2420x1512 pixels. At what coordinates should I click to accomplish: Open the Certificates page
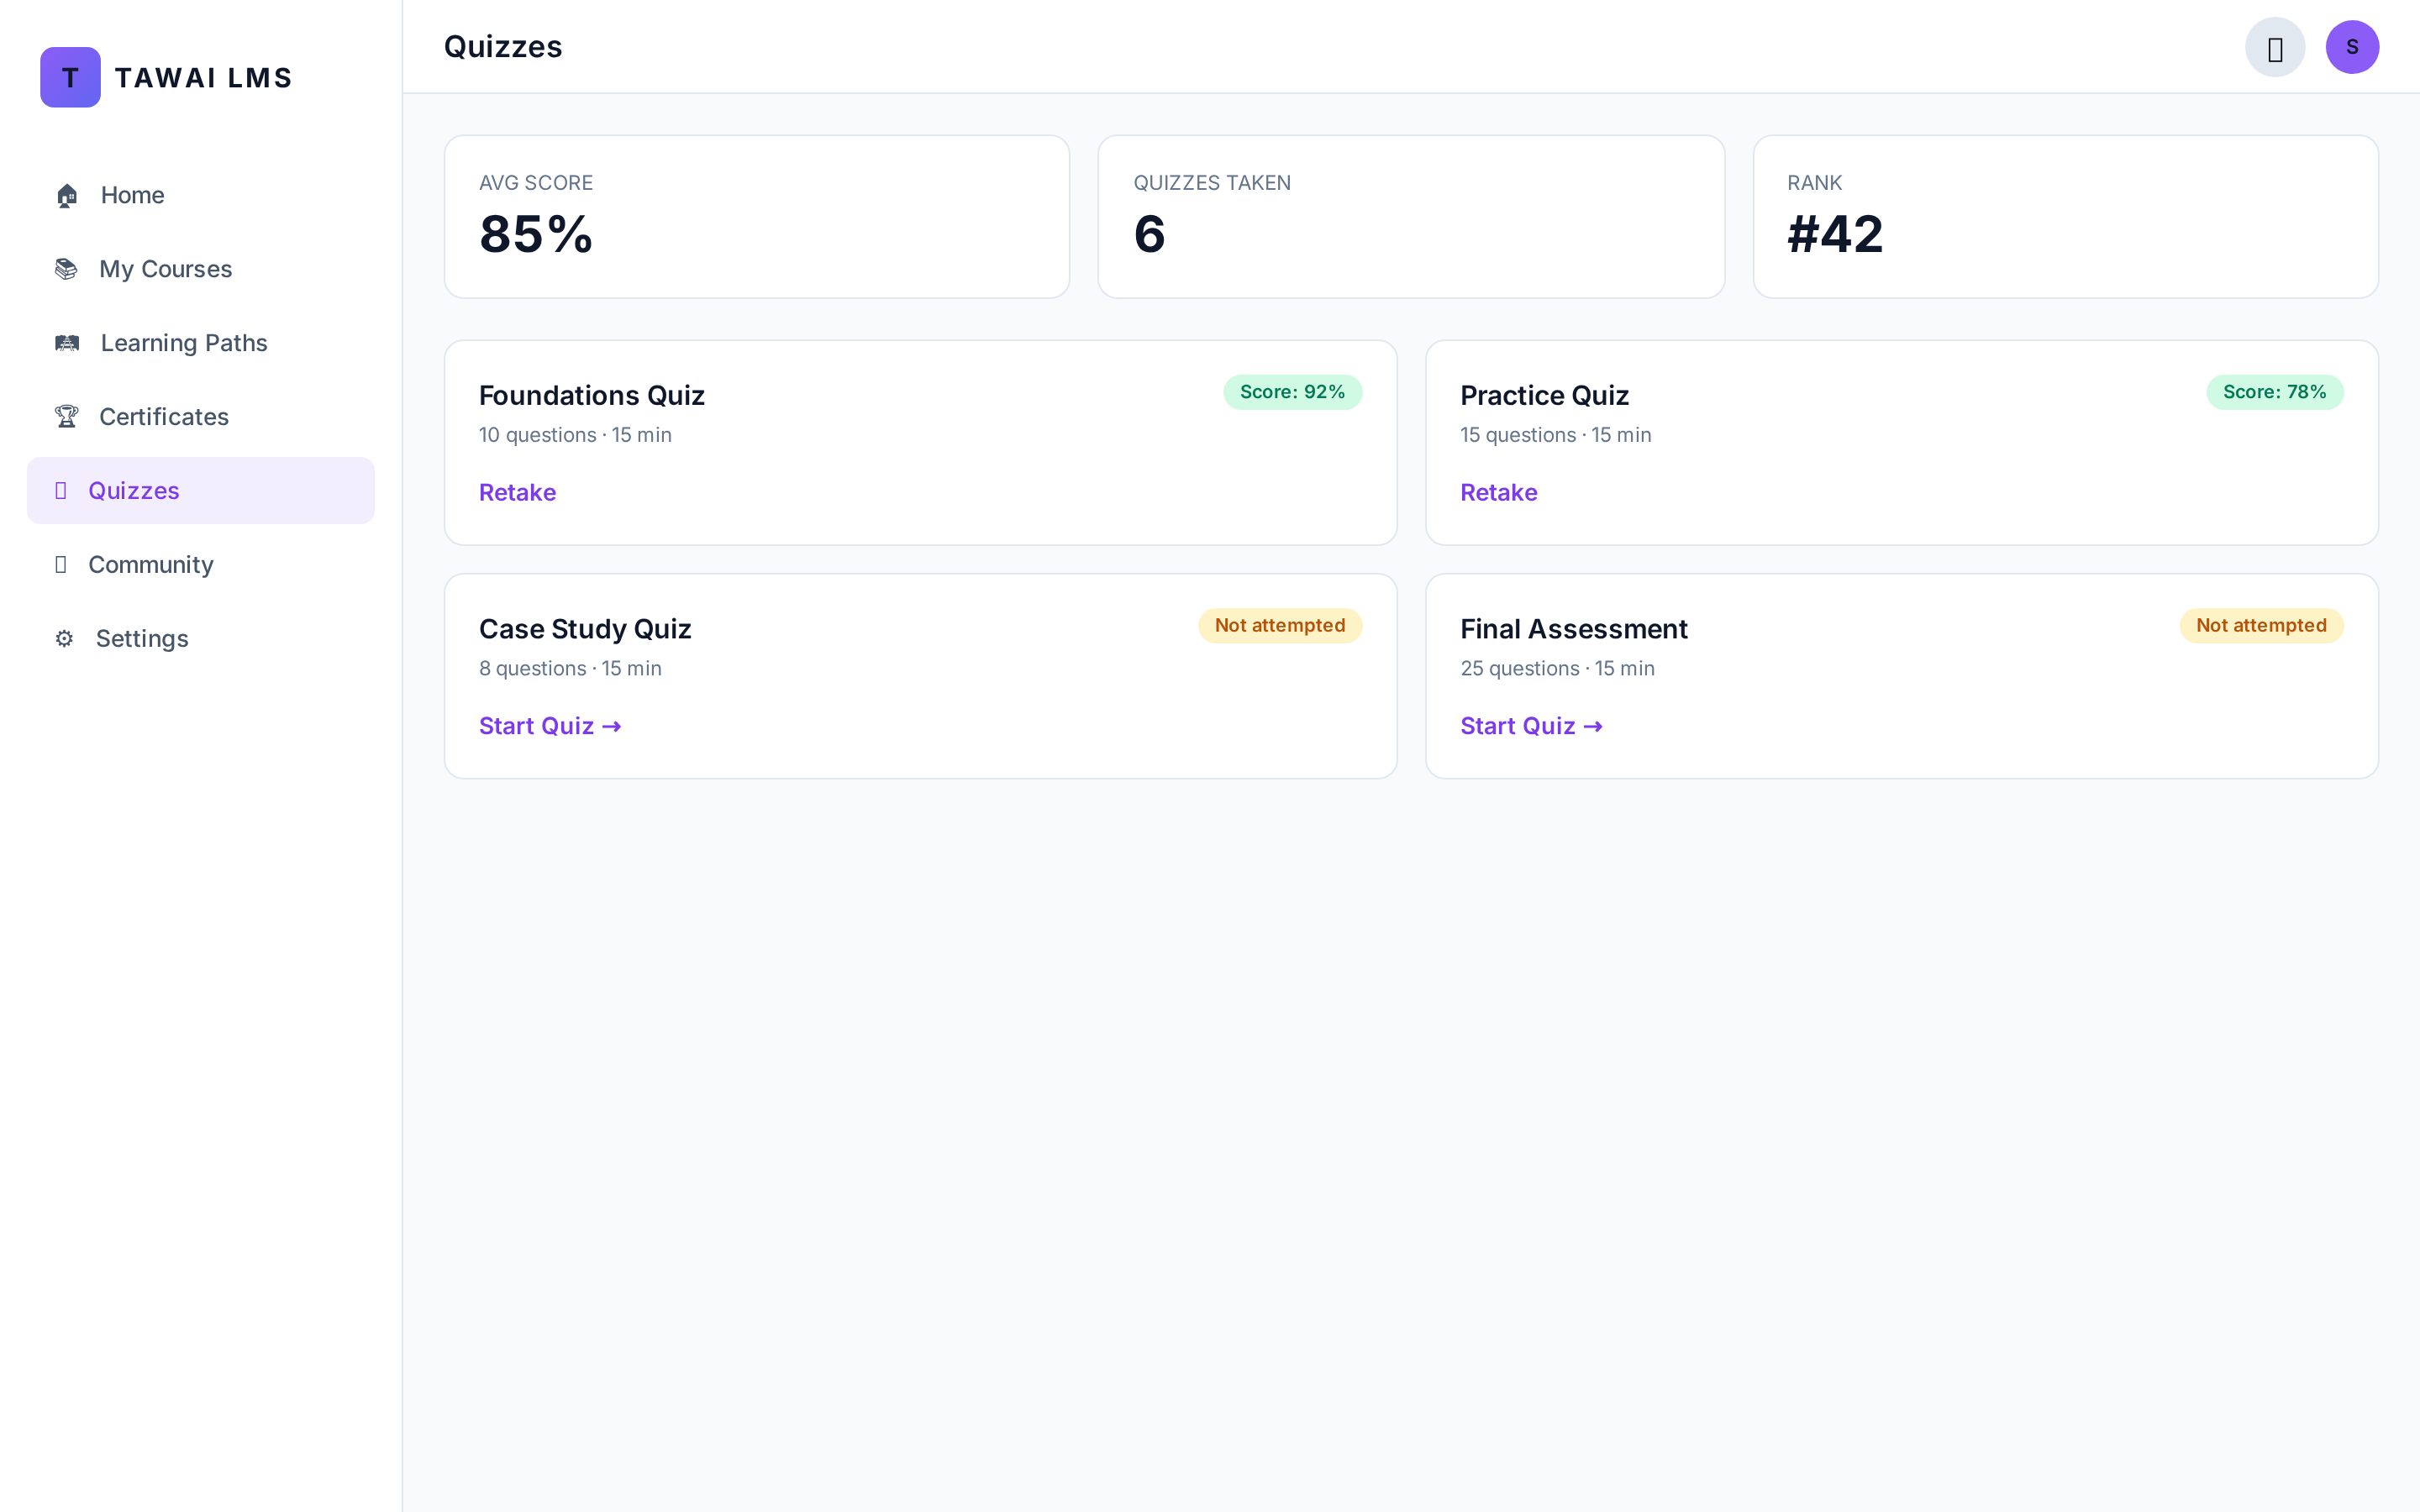(201, 417)
